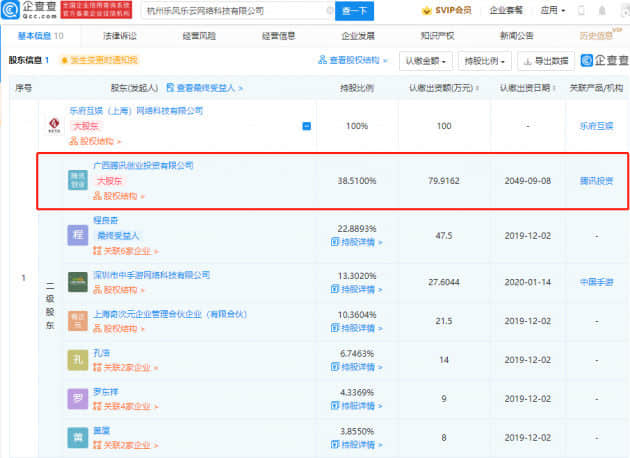
Task: Open 乐府互娱（上海）网络科技有限公司 company link
Action: tap(136, 110)
